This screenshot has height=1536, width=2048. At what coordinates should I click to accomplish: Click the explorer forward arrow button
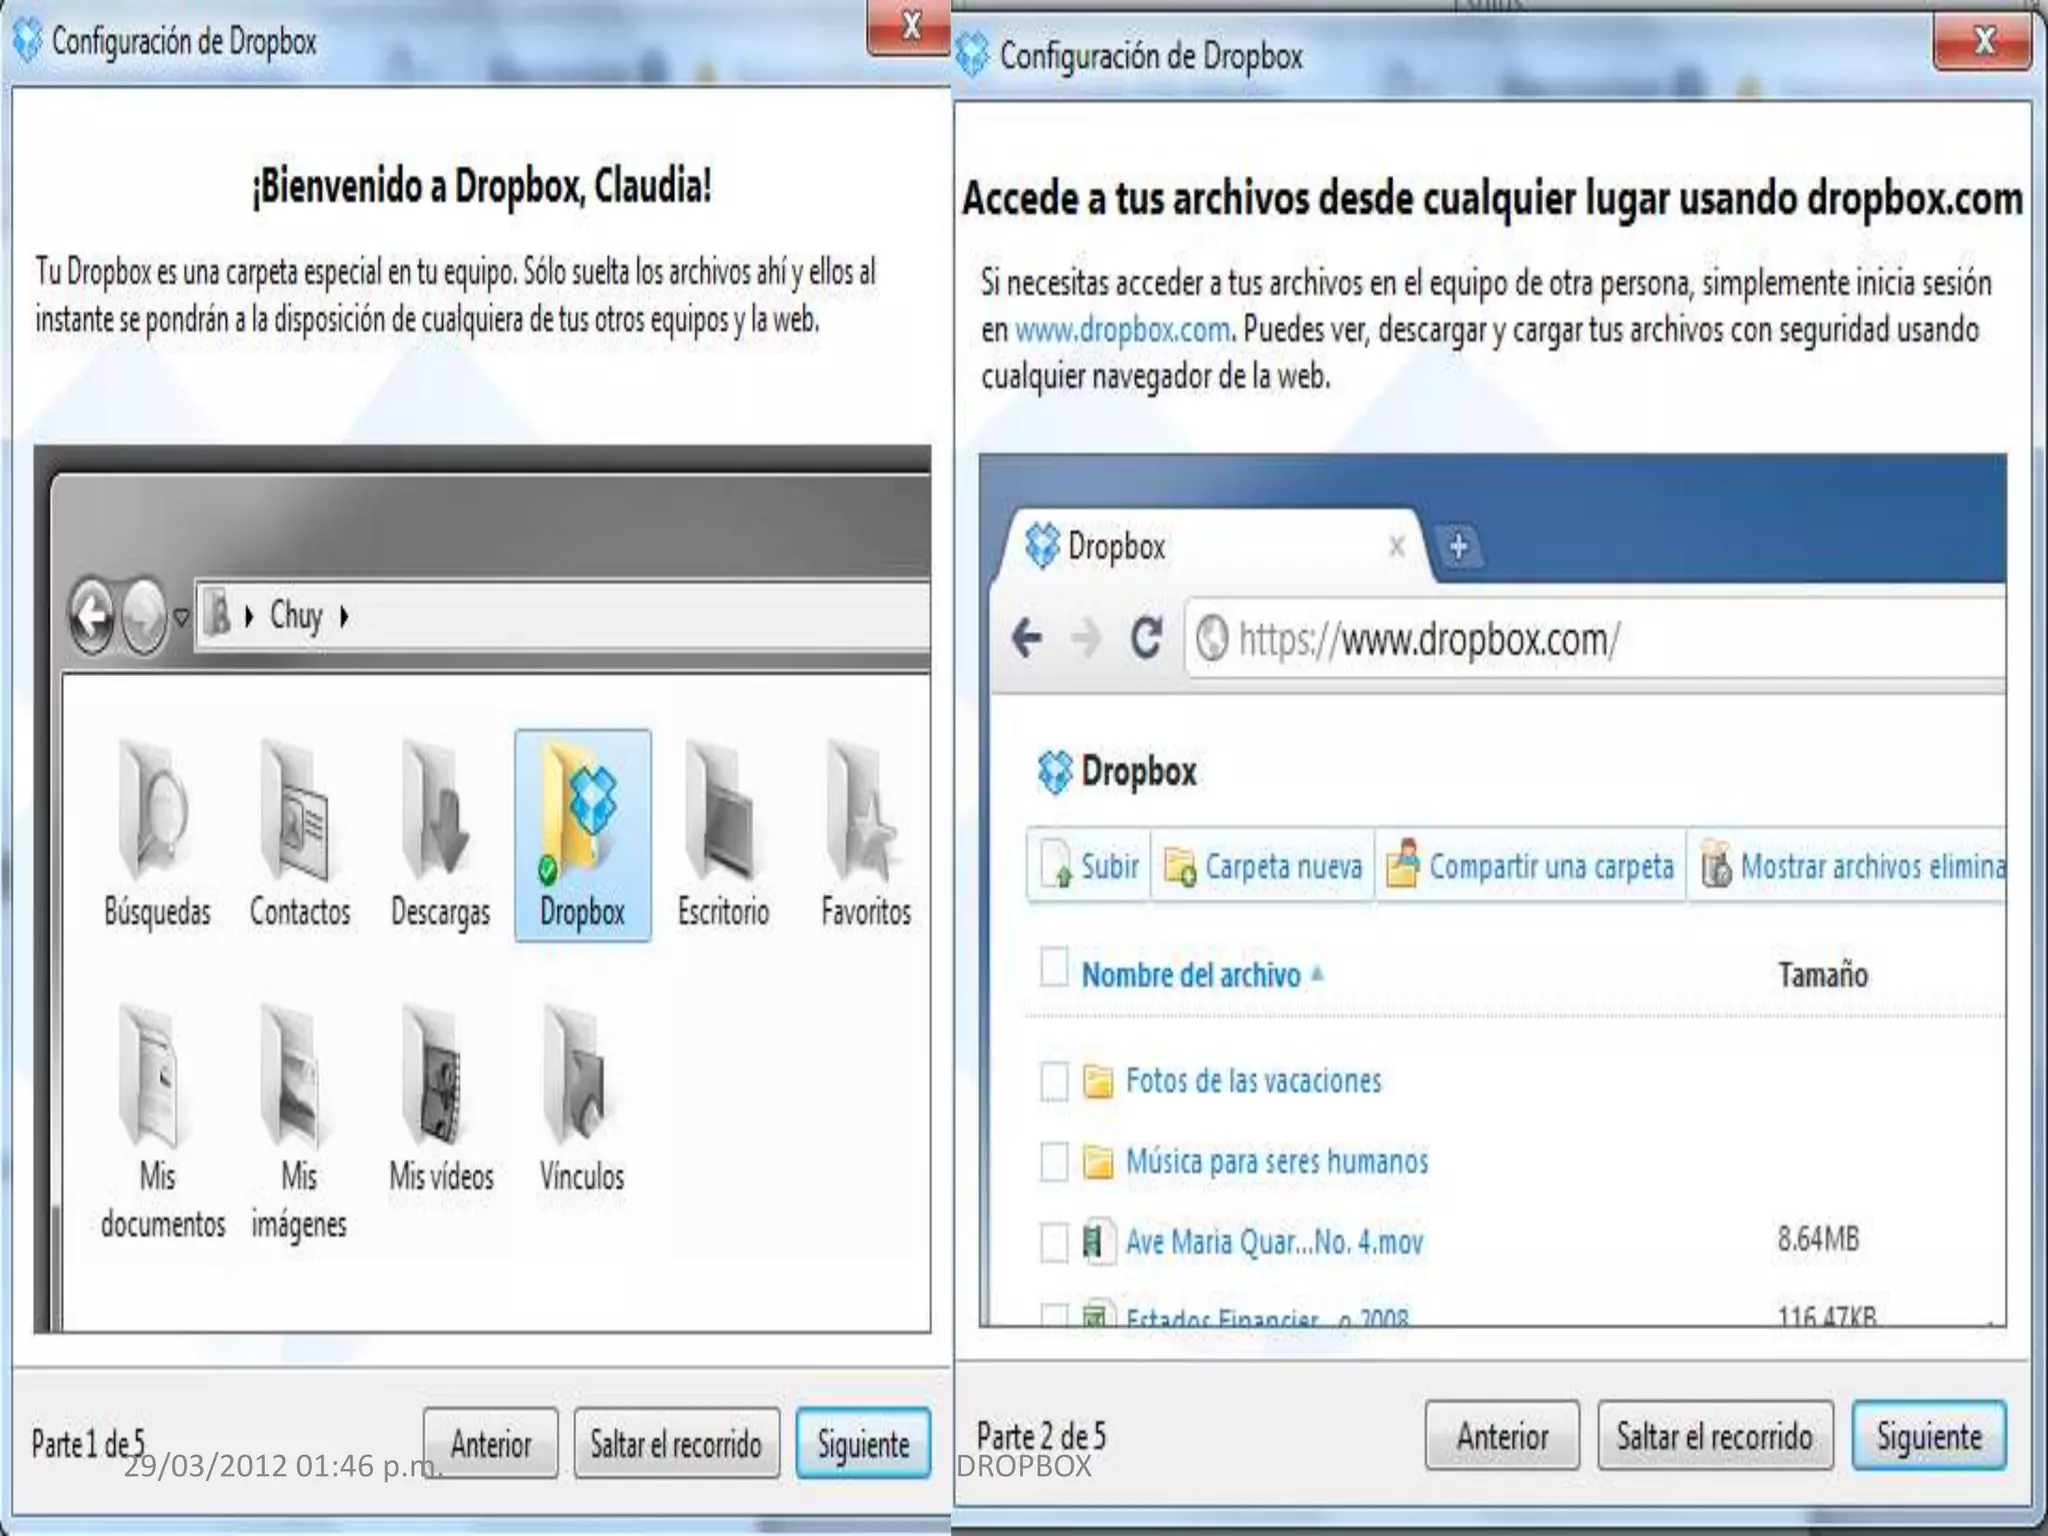(144, 616)
